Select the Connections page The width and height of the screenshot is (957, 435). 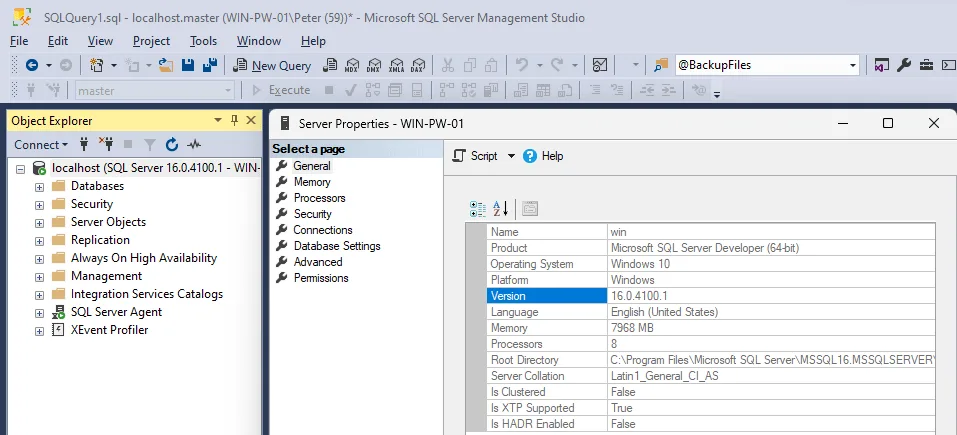pos(323,230)
